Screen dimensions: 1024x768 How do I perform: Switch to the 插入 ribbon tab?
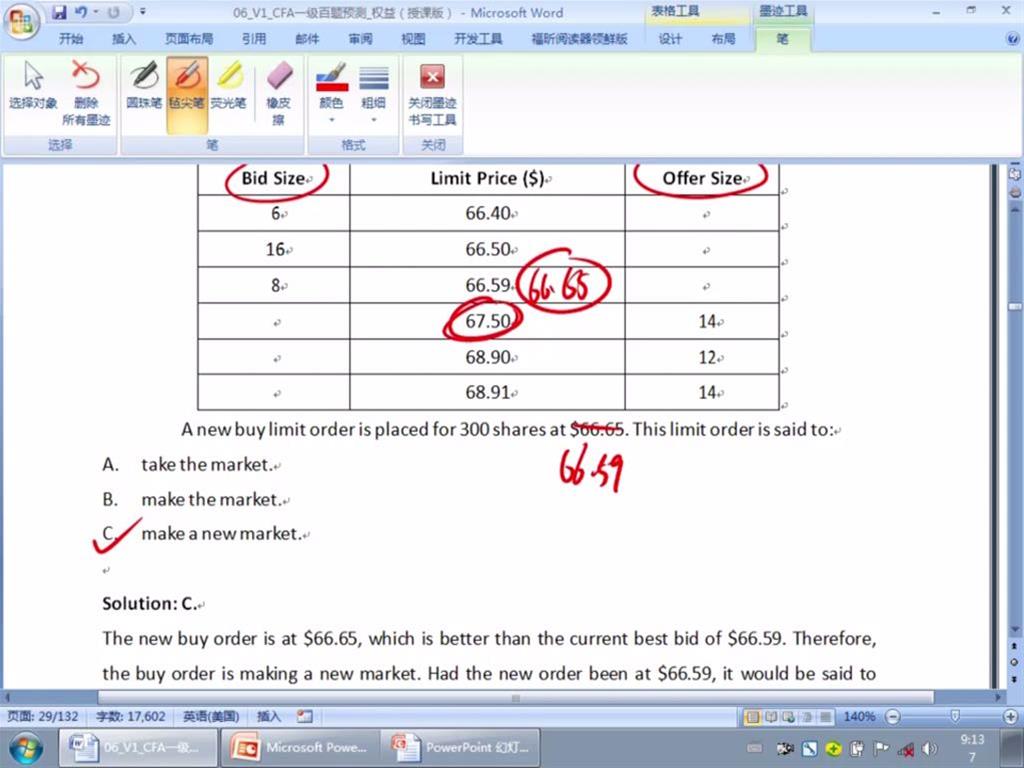coord(123,39)
